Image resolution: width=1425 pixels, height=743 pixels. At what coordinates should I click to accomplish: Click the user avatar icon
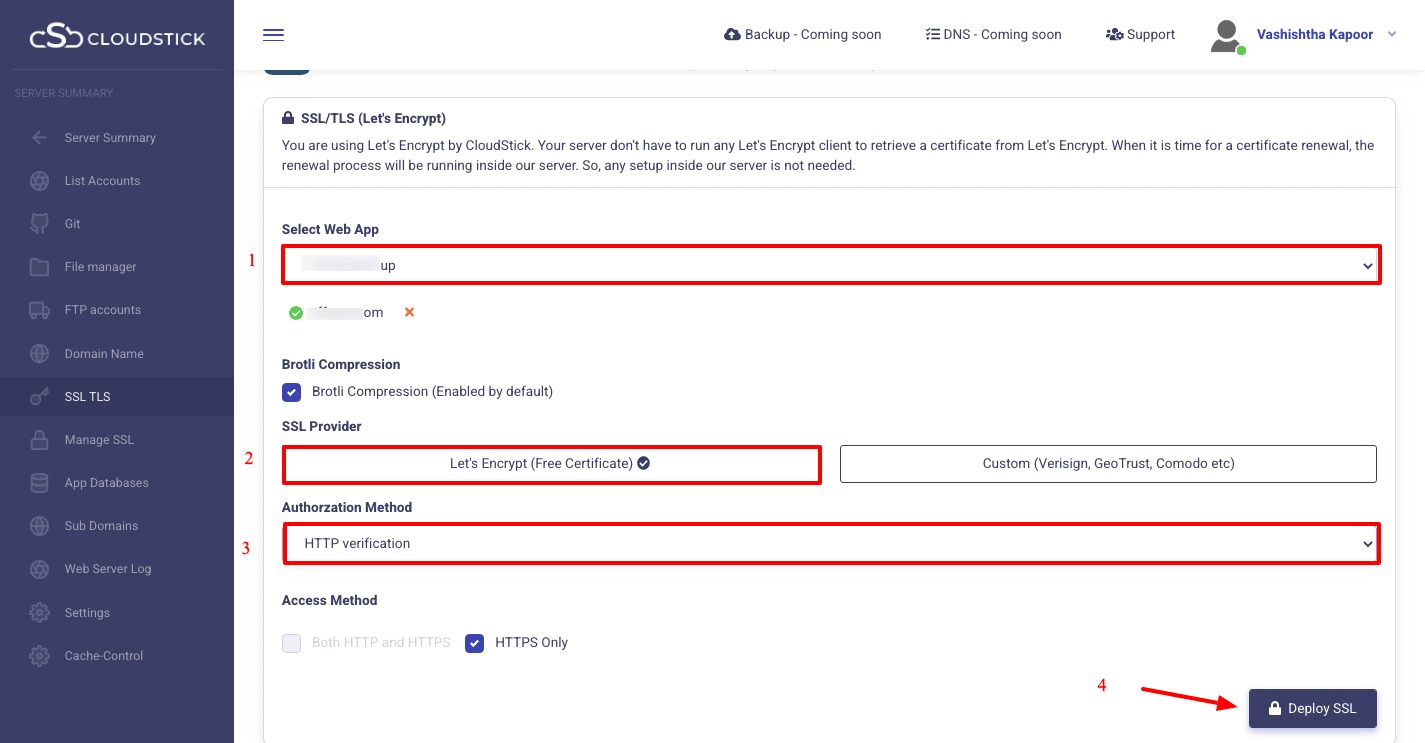(x=1226, y=35)
